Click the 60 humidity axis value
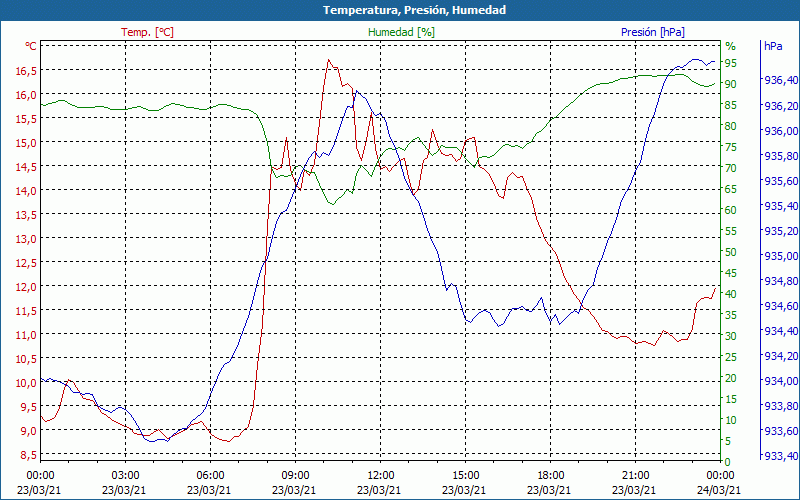The width and height of the screenshot is (800, 500). 731,210
